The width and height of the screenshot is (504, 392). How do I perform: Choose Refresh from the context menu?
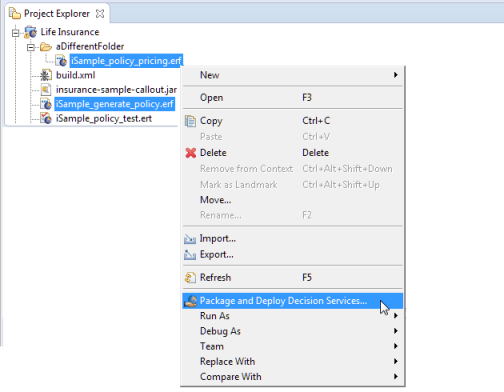tap(293, 277)
